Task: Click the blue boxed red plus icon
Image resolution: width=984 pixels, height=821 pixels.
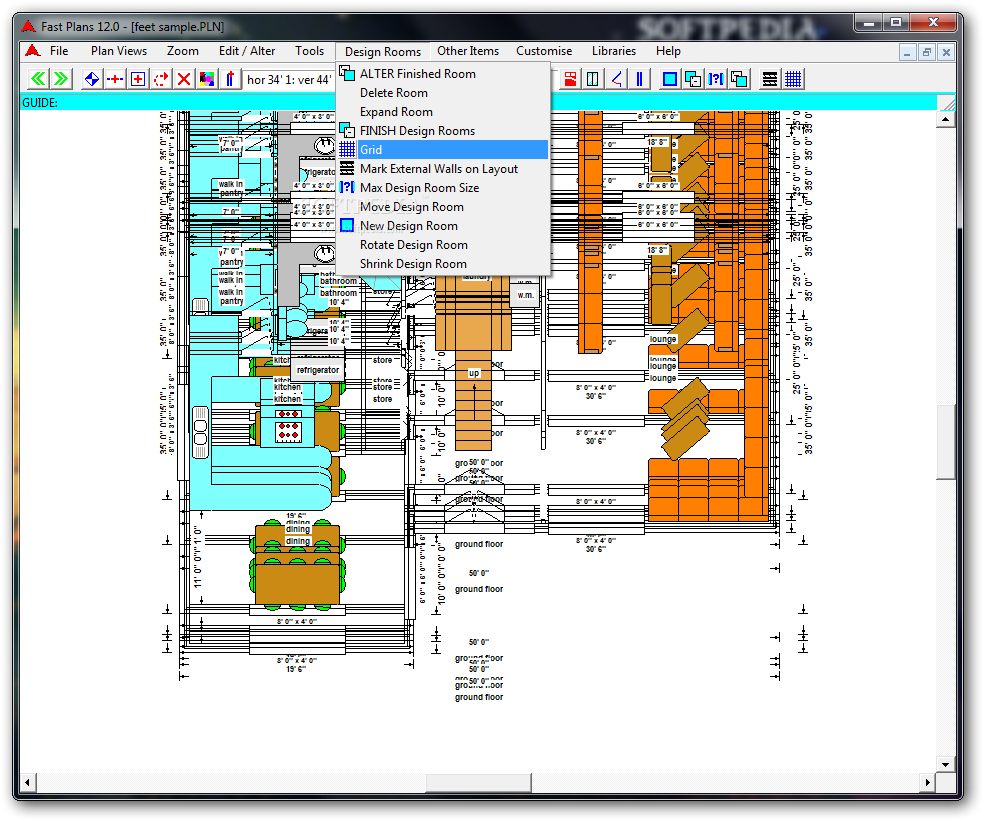Action: pos(138,79)
